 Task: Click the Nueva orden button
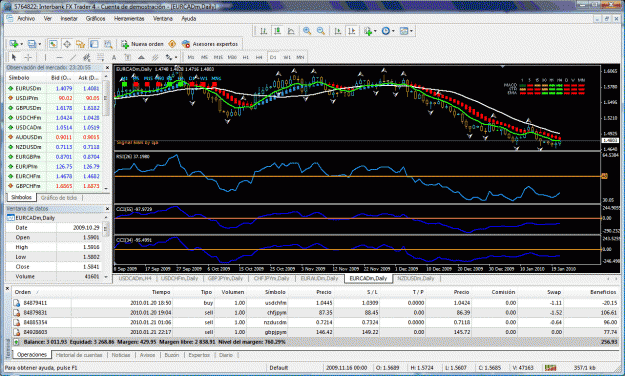(142, 44)
